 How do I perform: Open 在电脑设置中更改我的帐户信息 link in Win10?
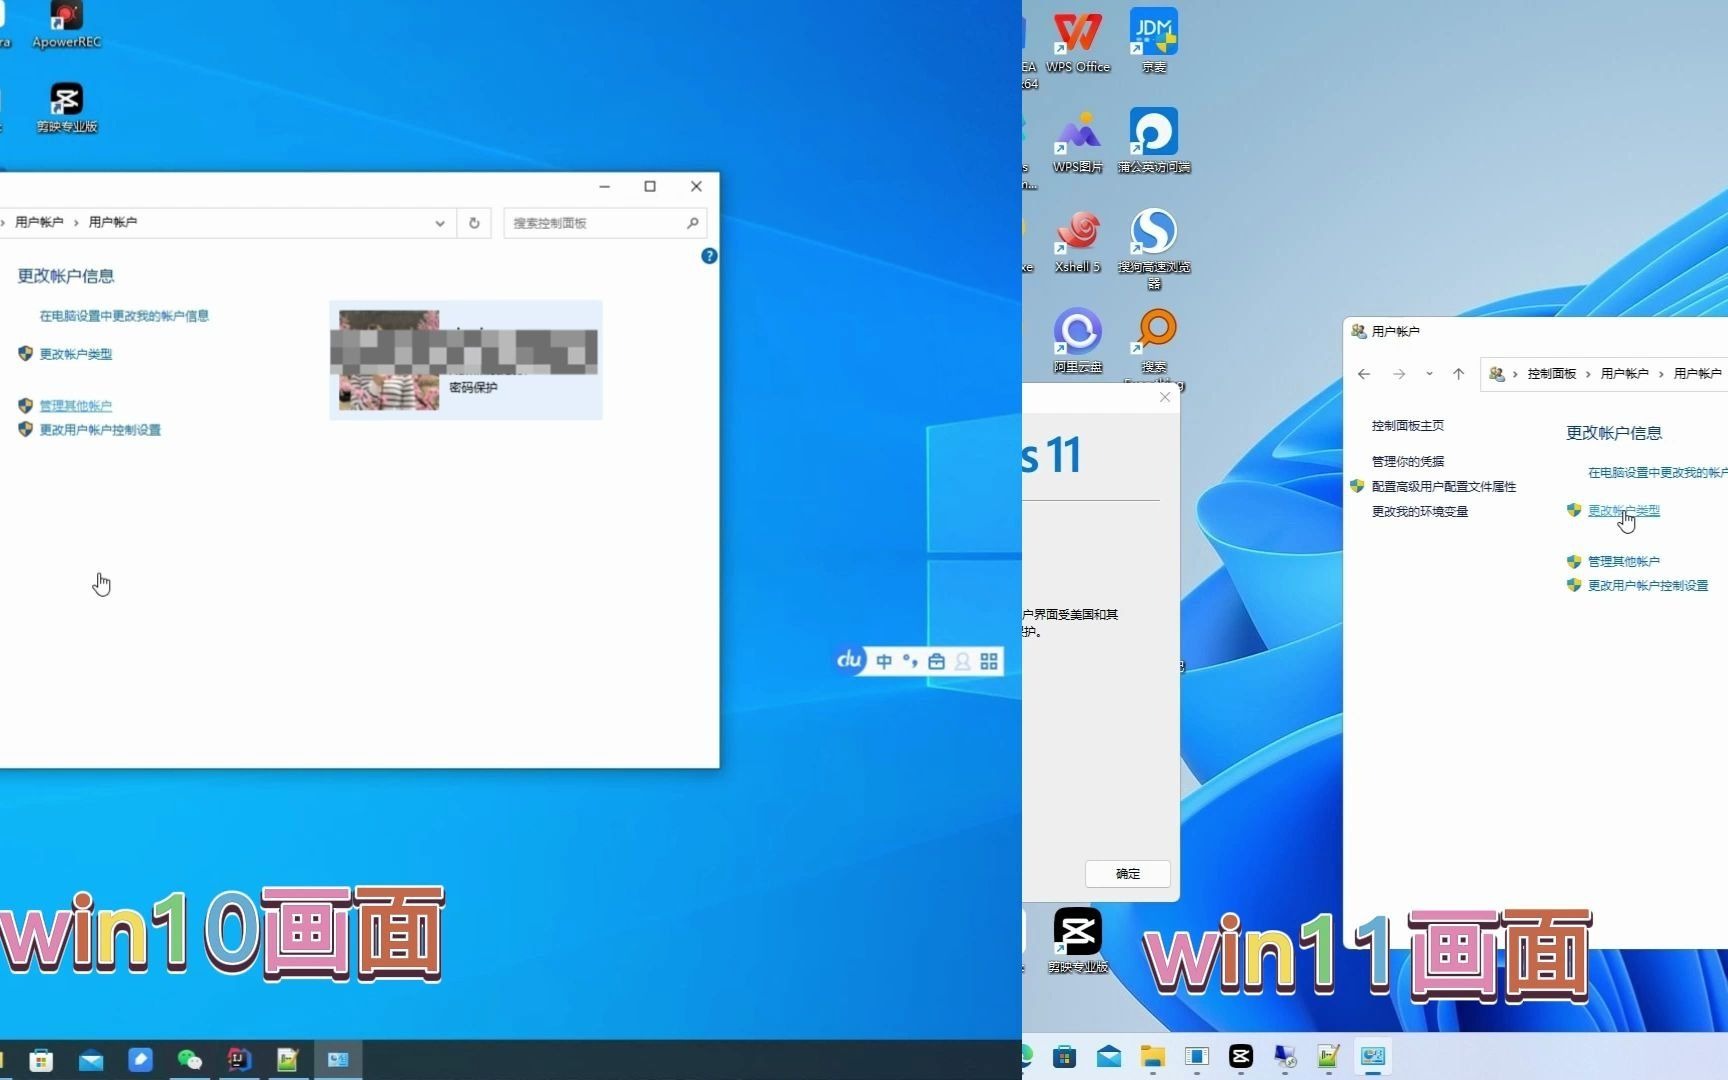(124, 316)
